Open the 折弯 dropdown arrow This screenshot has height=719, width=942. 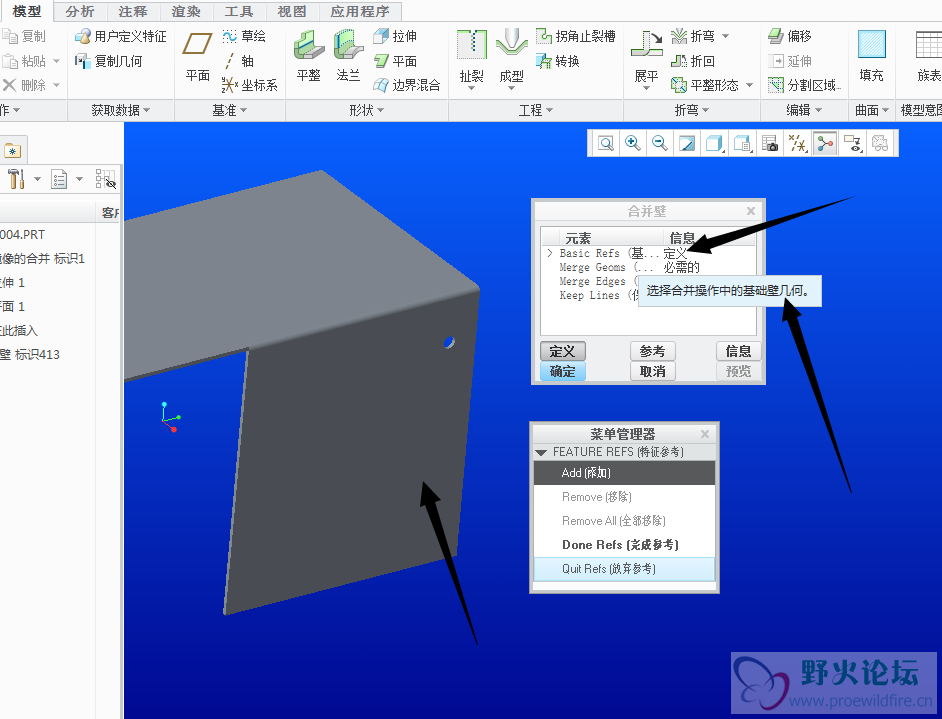click(725, 37)
